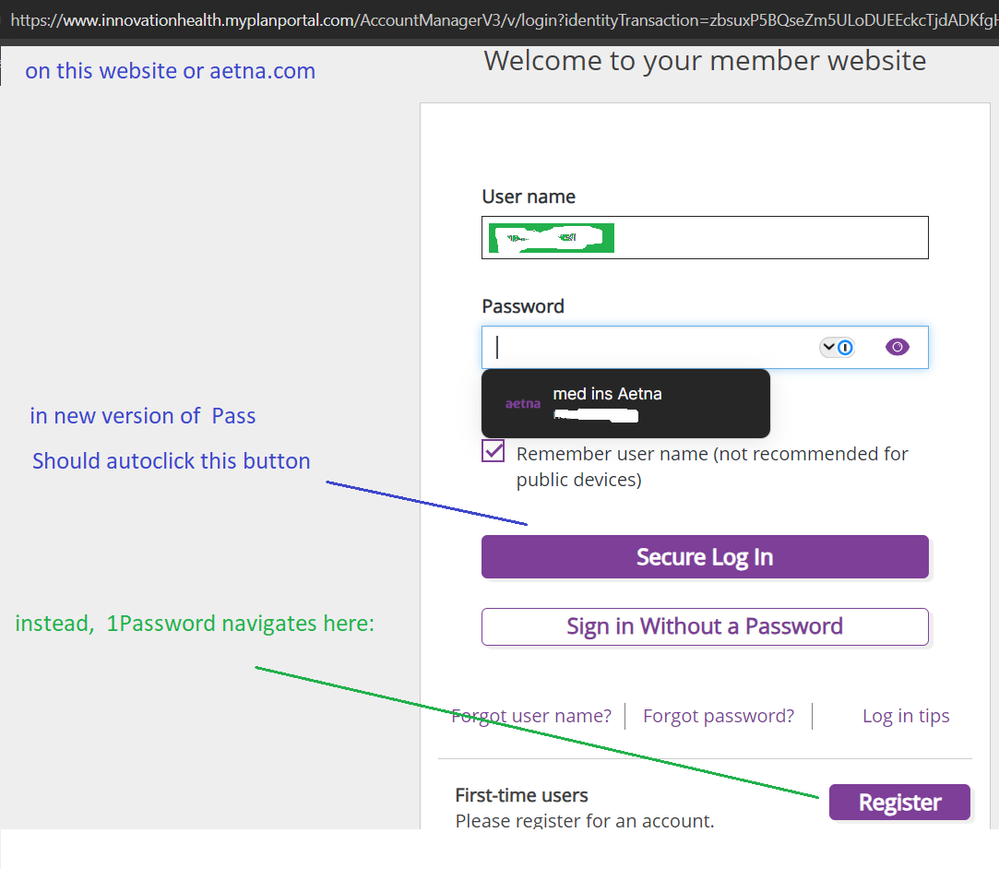The height and width of the screenshot is (869, 999).
Task: Expand 1Password suggestions via the chevron arrow
Action: click(828, 348)
